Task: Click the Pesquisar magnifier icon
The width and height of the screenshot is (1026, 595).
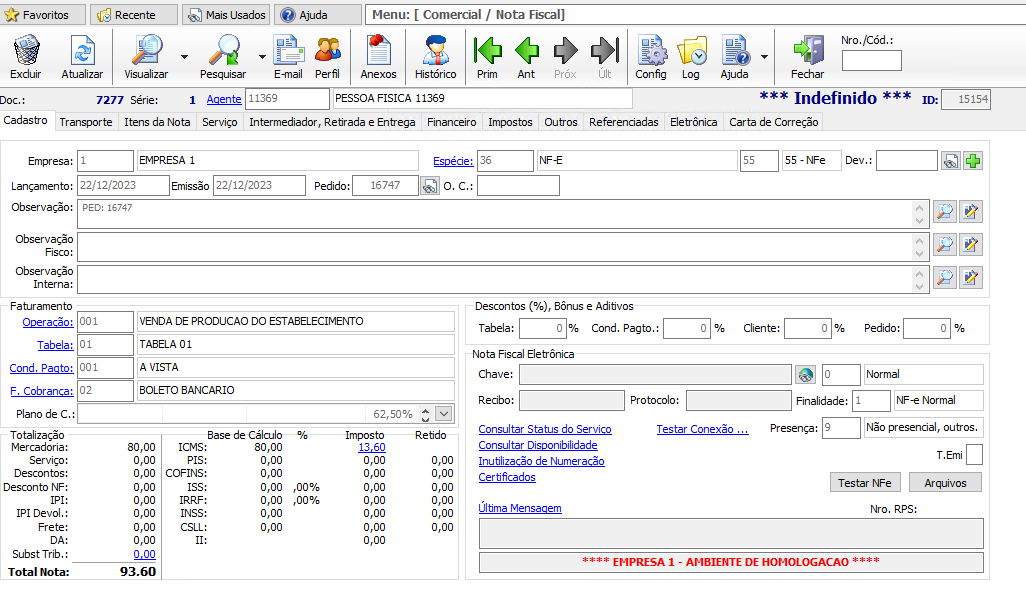Action: (224, 50)
